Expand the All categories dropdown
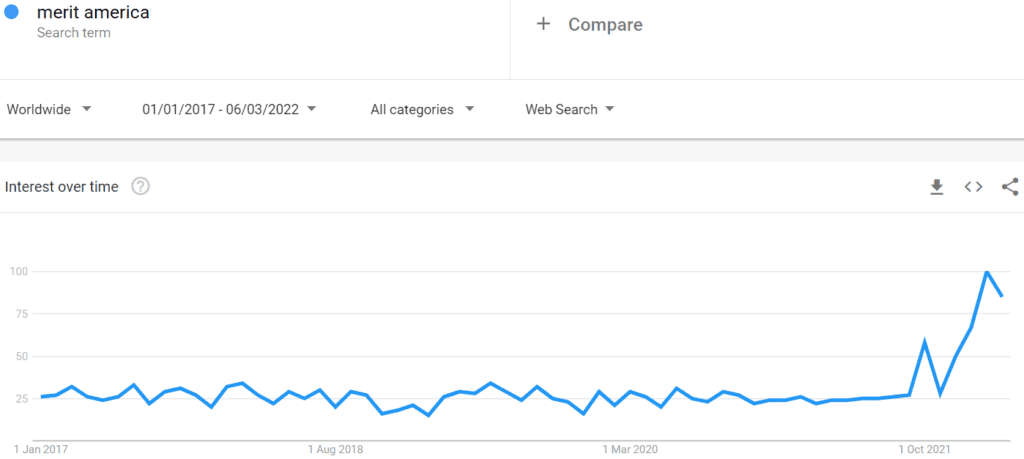 [x=422, y=110]
